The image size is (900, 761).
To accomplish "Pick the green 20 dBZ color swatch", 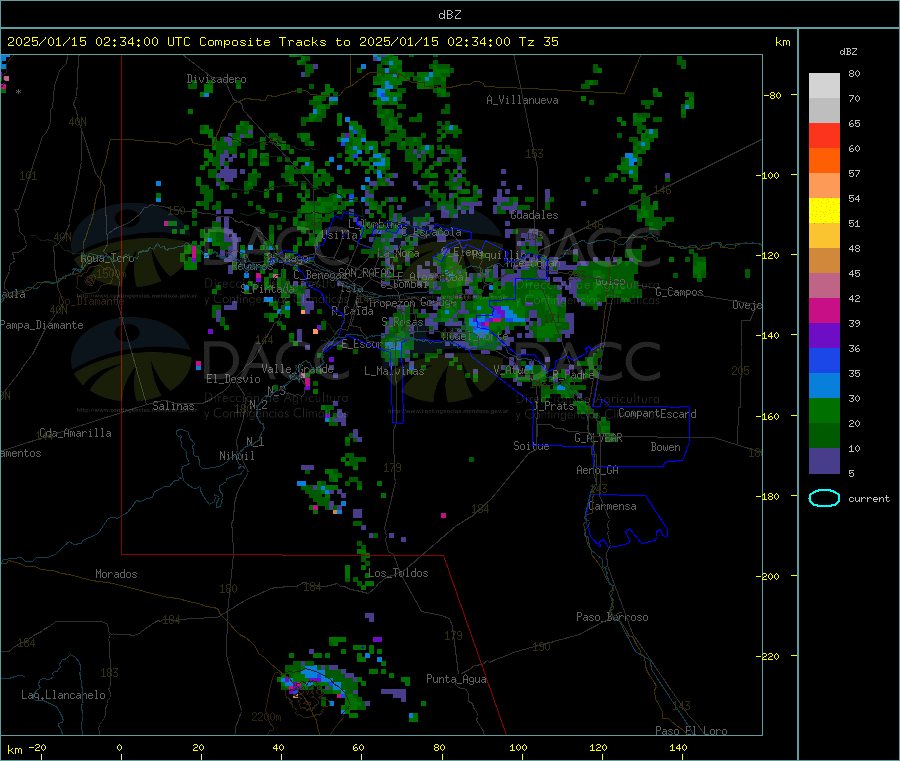I will coord(824,410).
